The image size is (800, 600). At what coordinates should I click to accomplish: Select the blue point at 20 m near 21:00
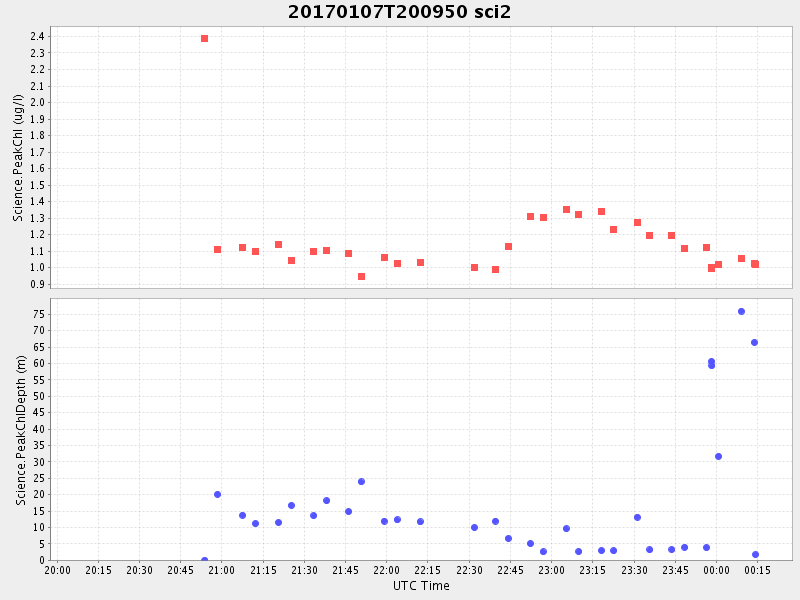[217, 494]
